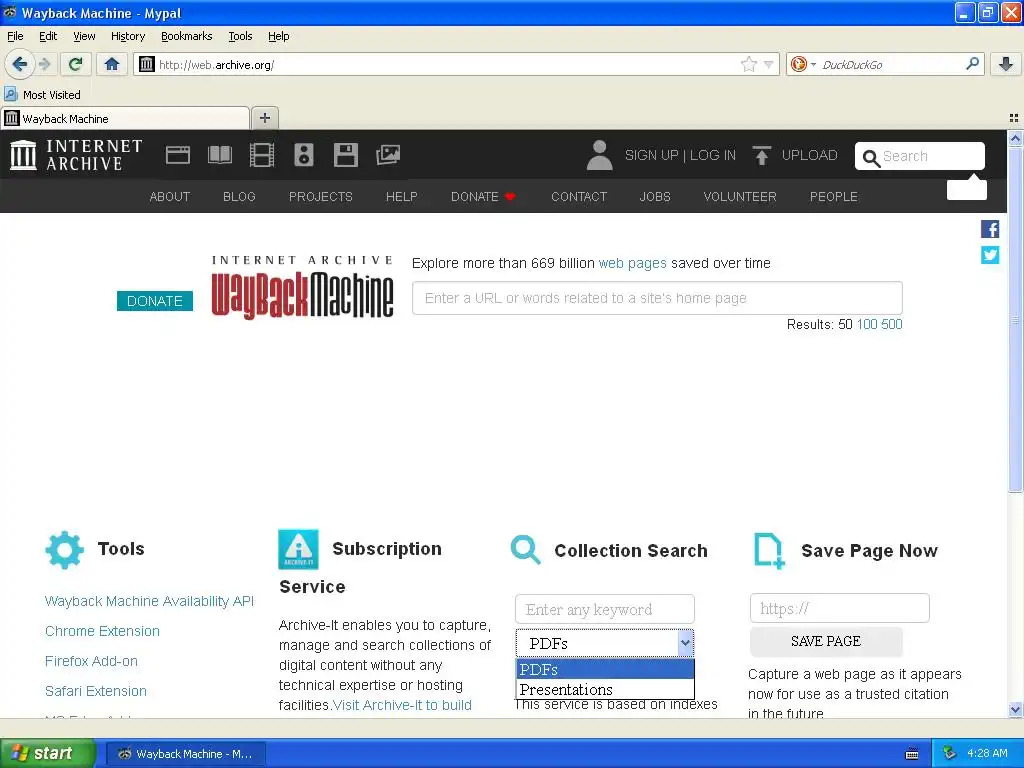Click the forward navigation arrow
This screenshot has height=768, width=1024.
click(x=45, y=64)
